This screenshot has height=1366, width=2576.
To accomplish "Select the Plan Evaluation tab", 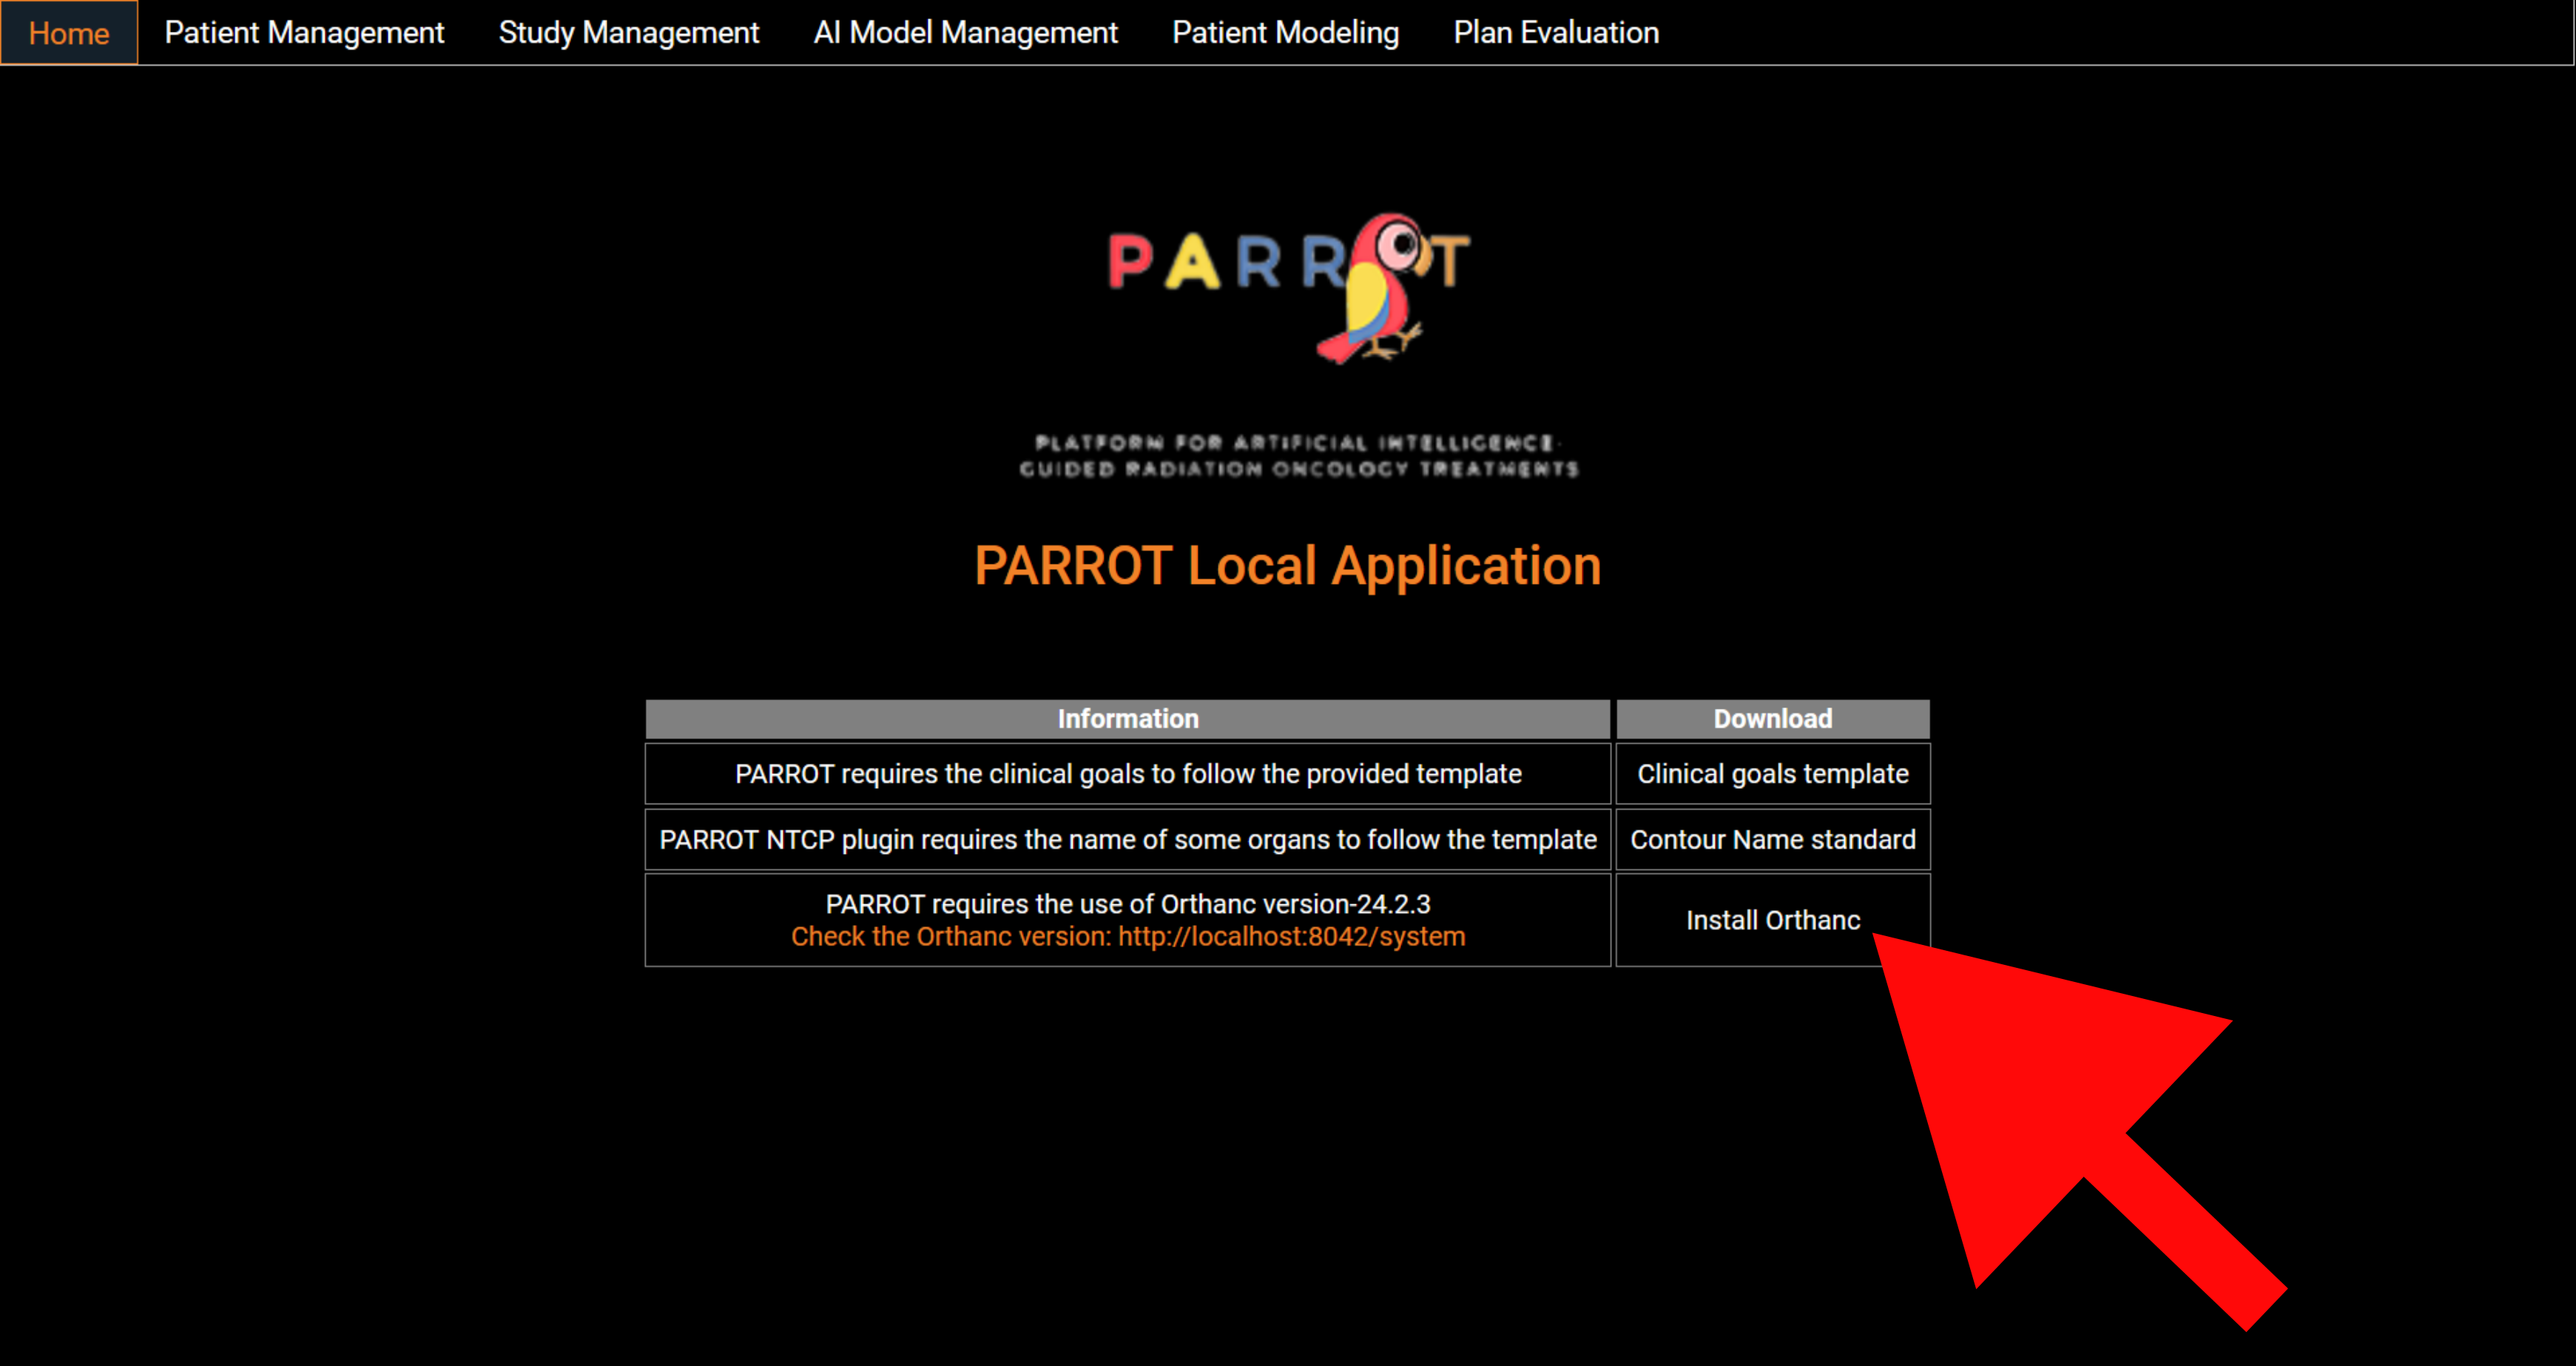I will pos(1556,33).
